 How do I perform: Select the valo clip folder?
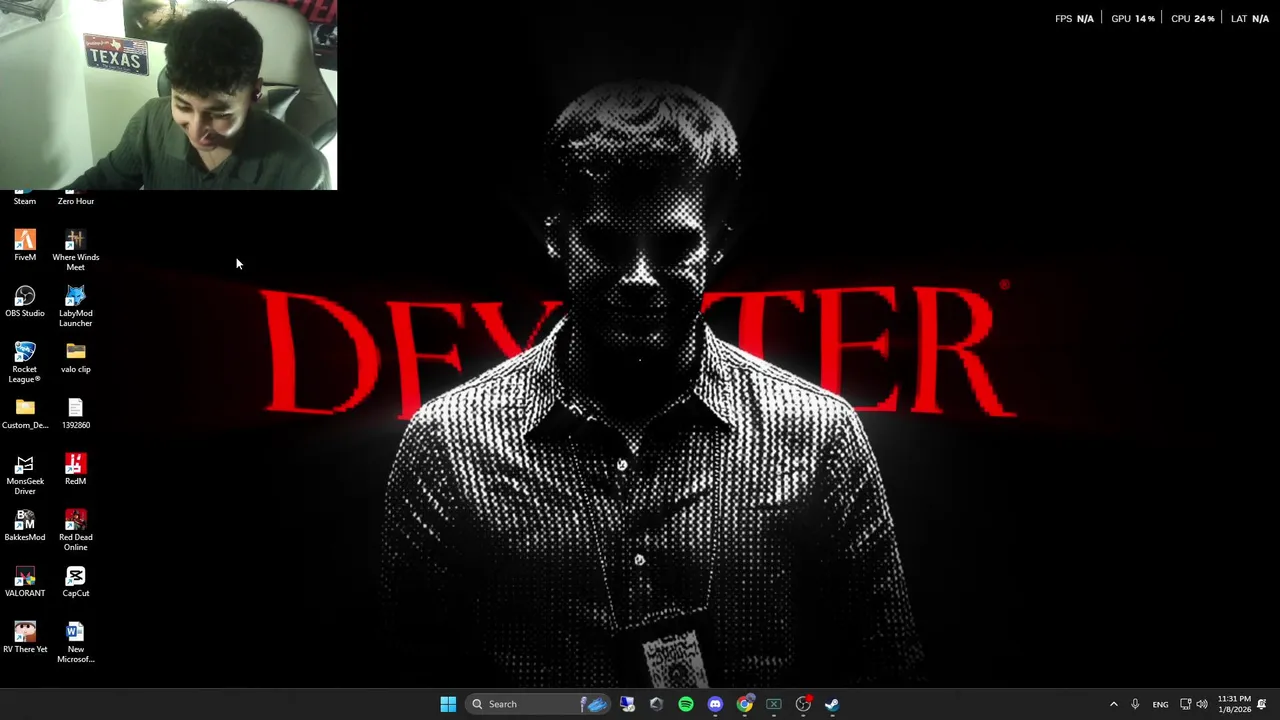click(x=76, y=358)
